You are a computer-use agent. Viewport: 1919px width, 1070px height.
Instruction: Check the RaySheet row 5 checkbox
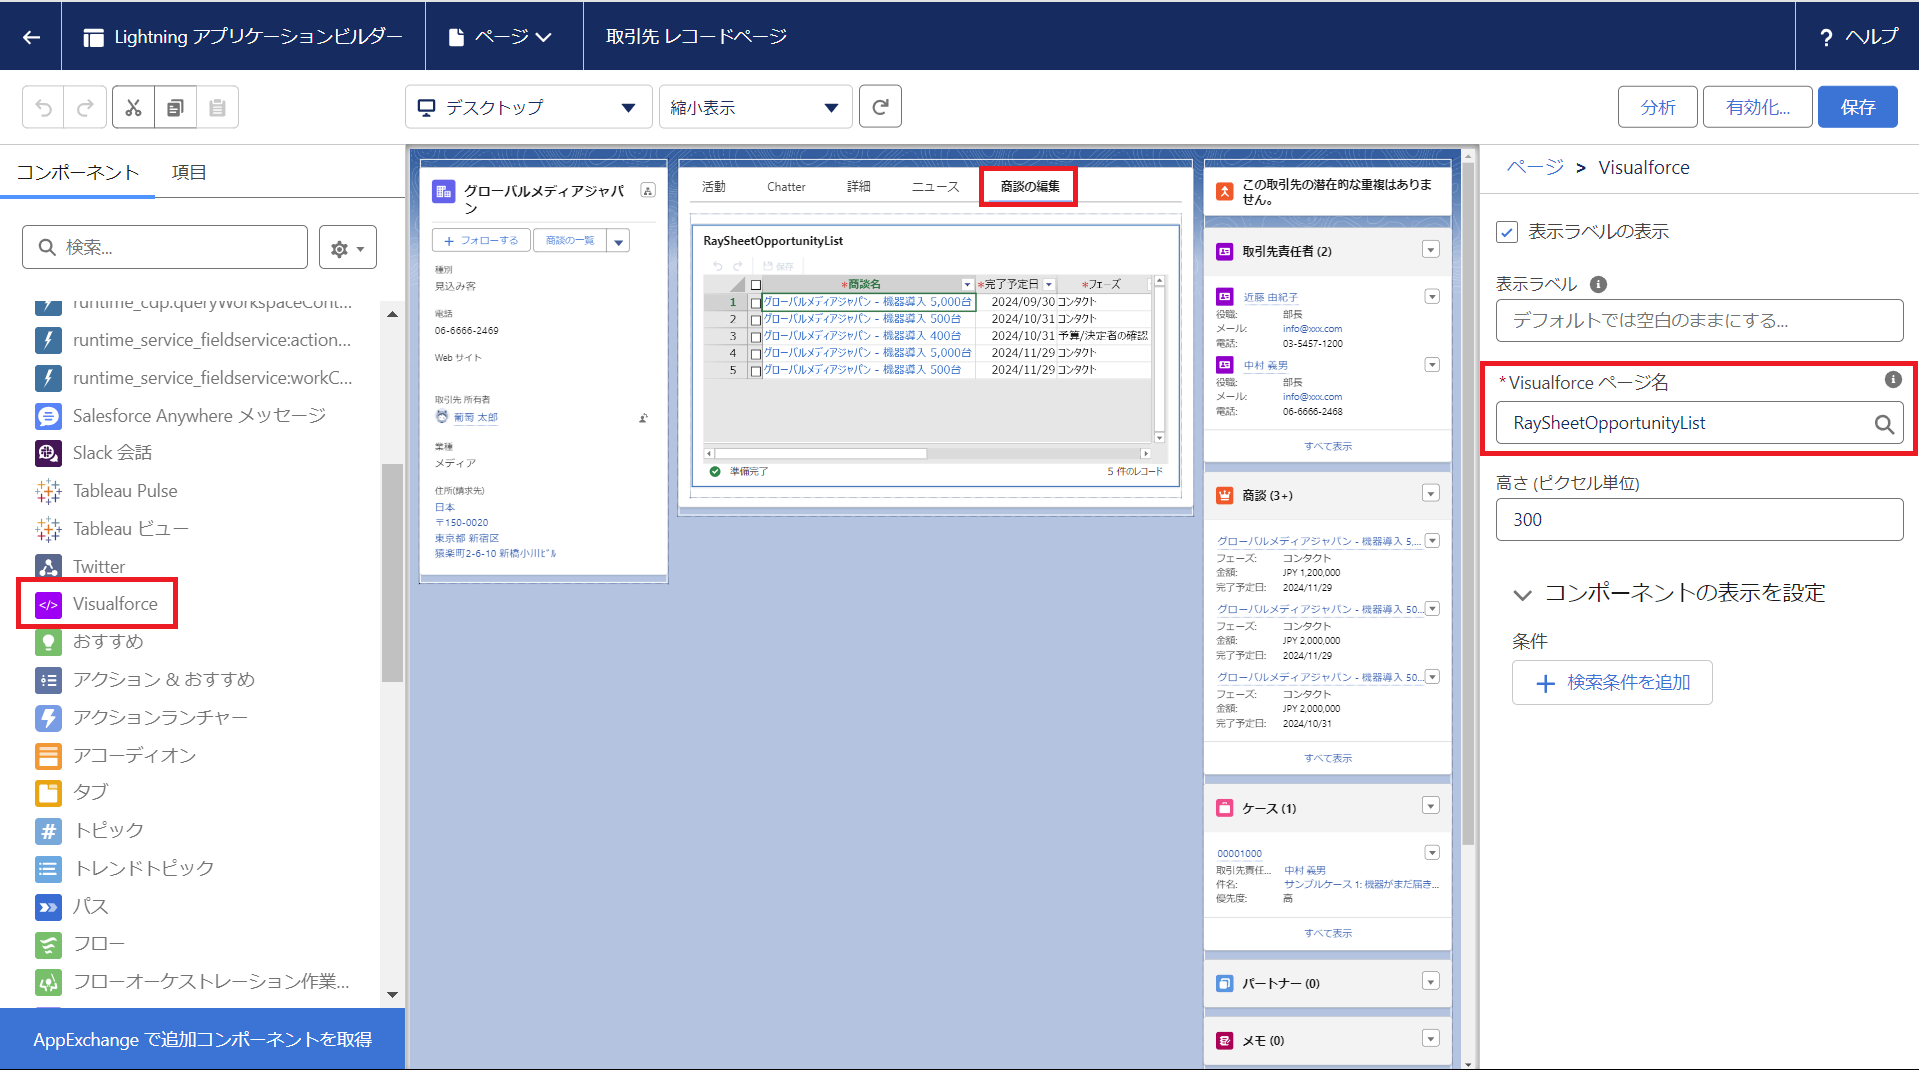[x=756, y=370]
